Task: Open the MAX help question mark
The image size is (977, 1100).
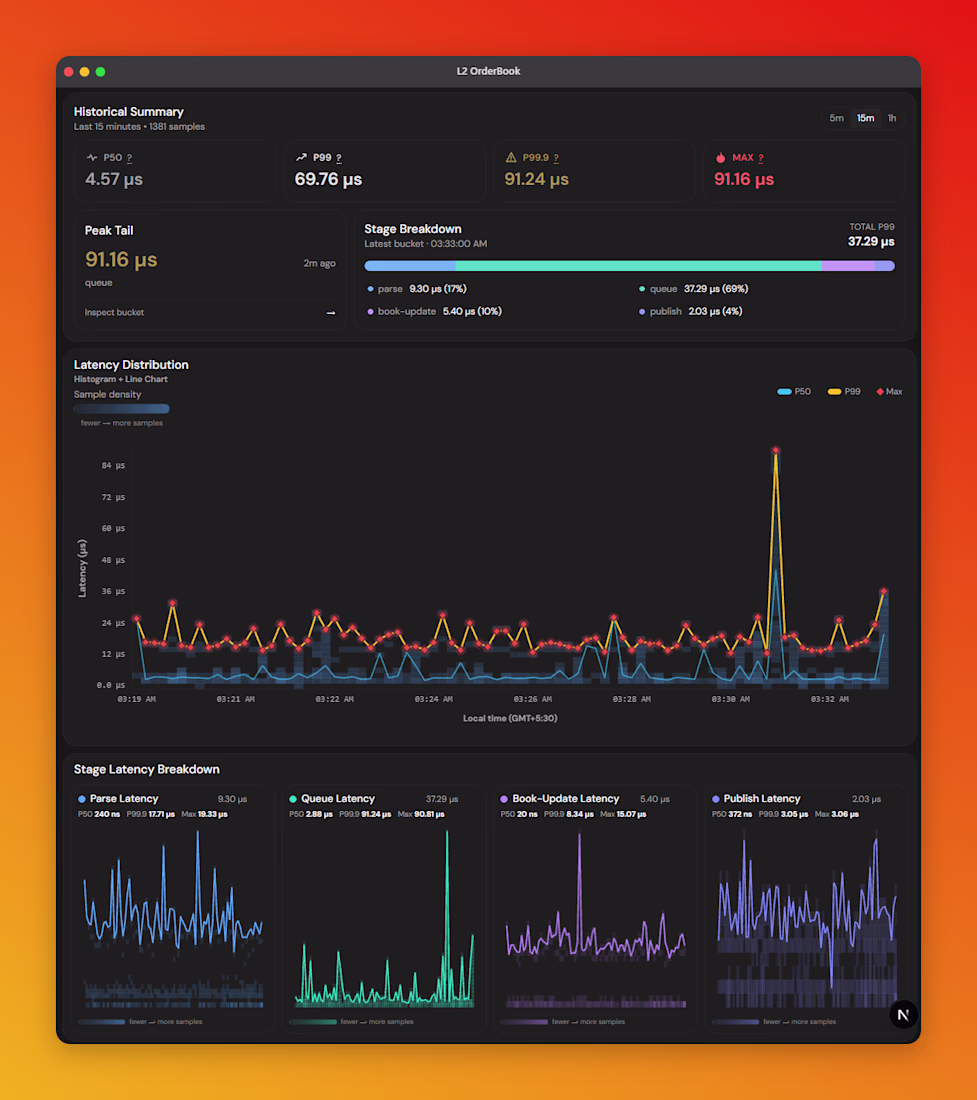Action: pyautogui.click(x=761, y=159)
